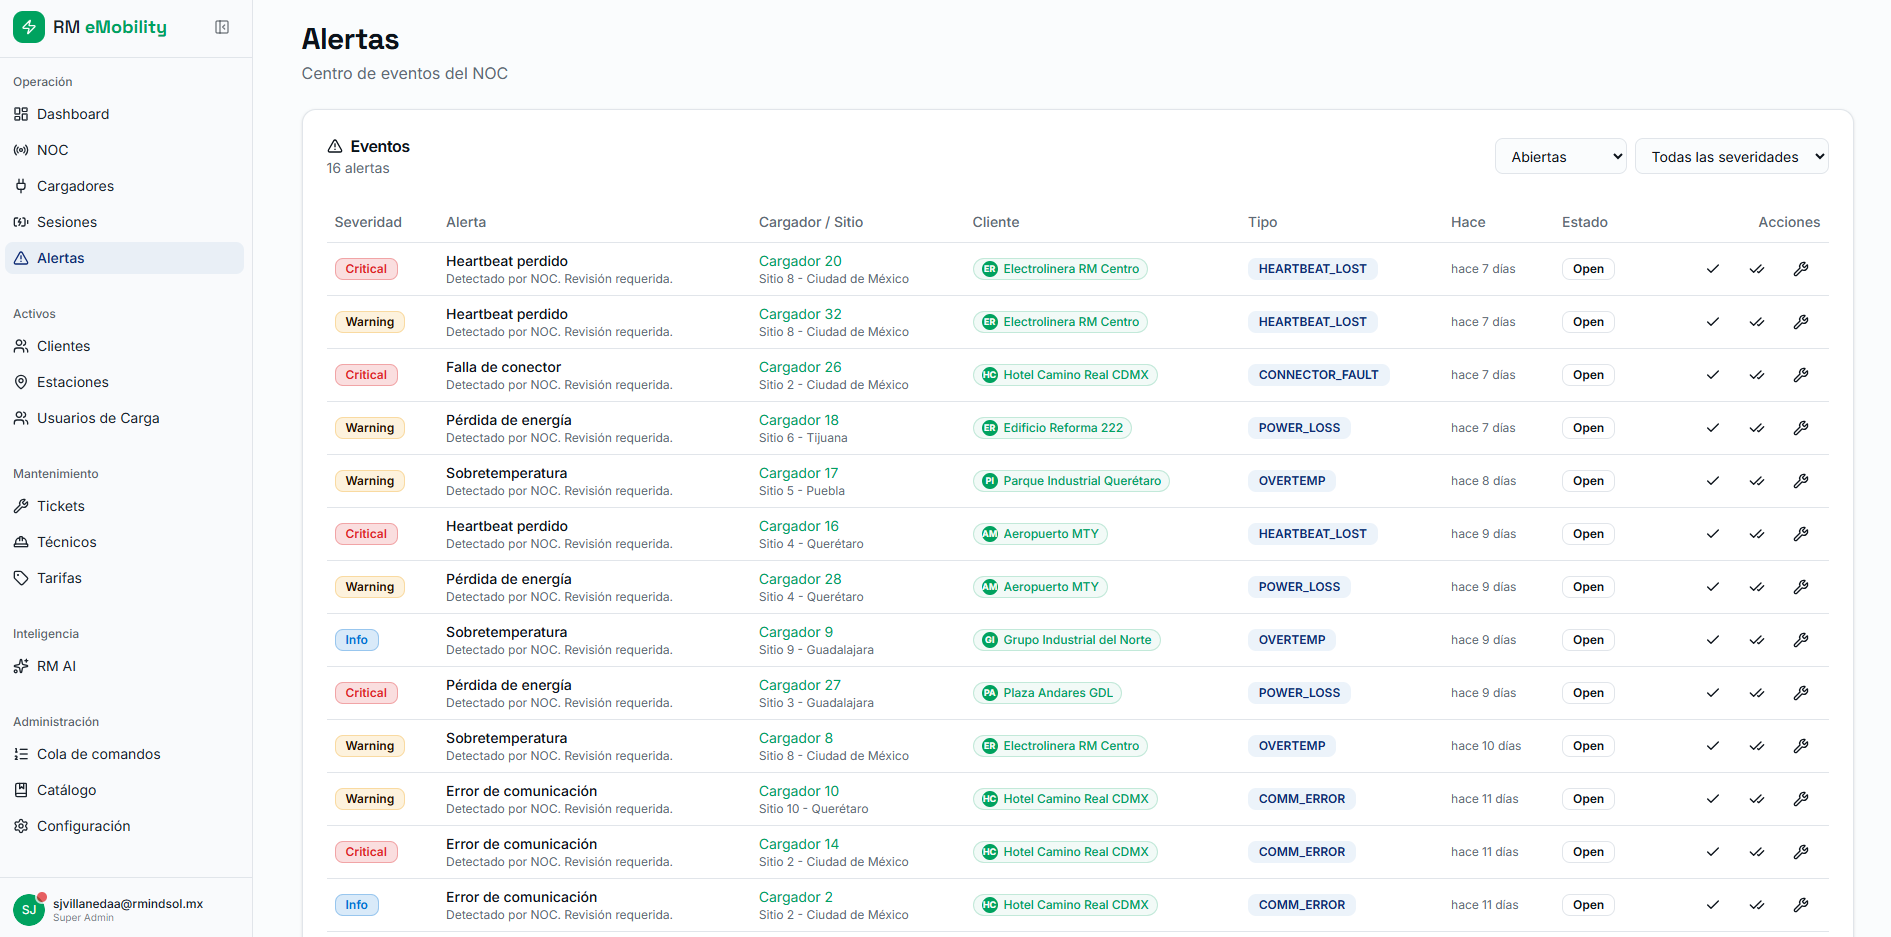Open the Cargador 20 link

pos(800,261)
